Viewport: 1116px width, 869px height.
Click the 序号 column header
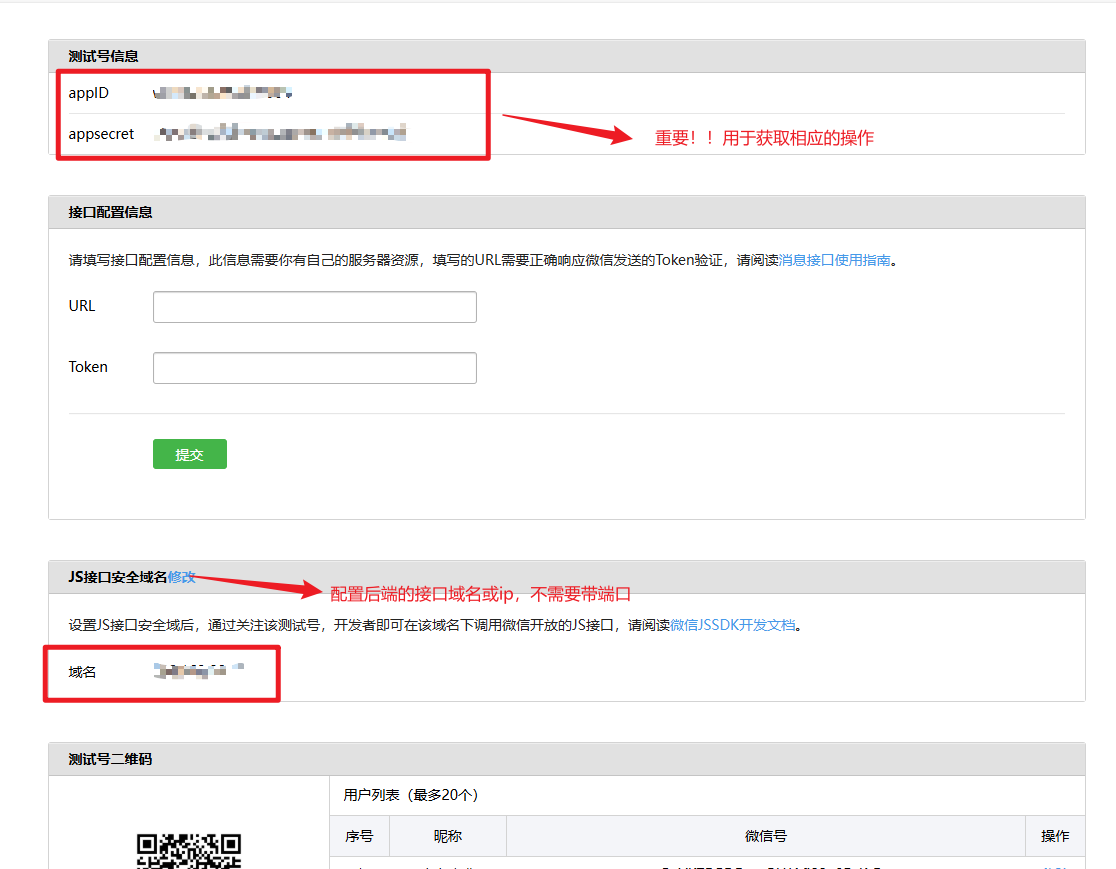359,836
